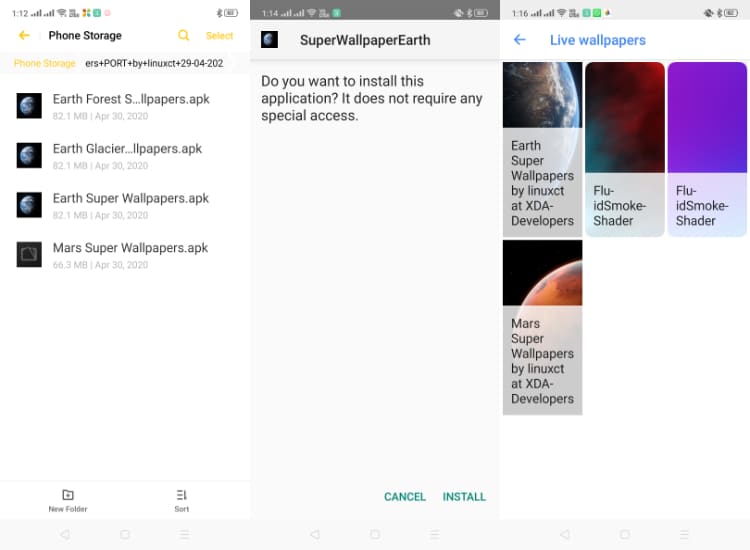Tap the SuperWallpaperEarth title text
This screenshot has height=550, width=750.
(365, 40)
